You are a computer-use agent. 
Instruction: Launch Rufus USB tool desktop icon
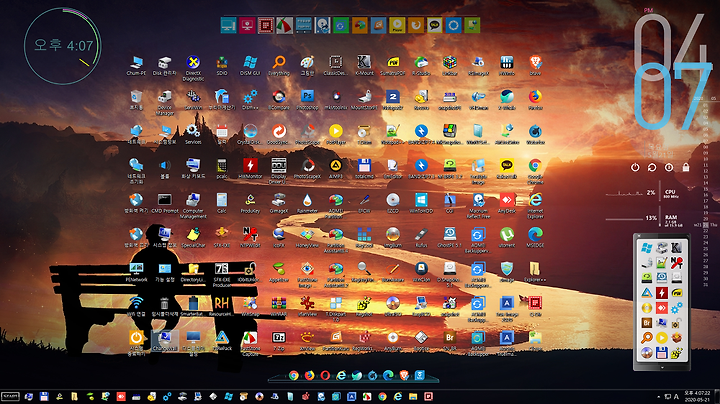pos(421,237)
